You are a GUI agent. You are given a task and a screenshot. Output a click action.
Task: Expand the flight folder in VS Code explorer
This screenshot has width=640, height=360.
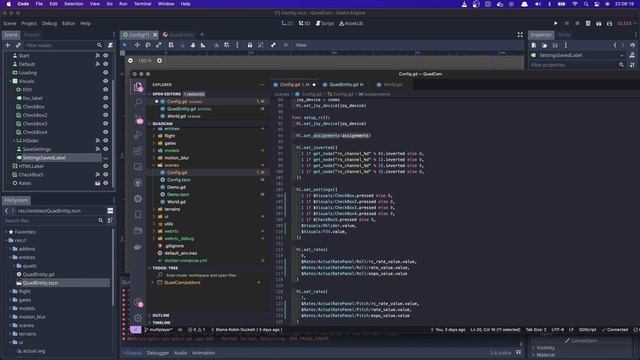coord(154,136)
